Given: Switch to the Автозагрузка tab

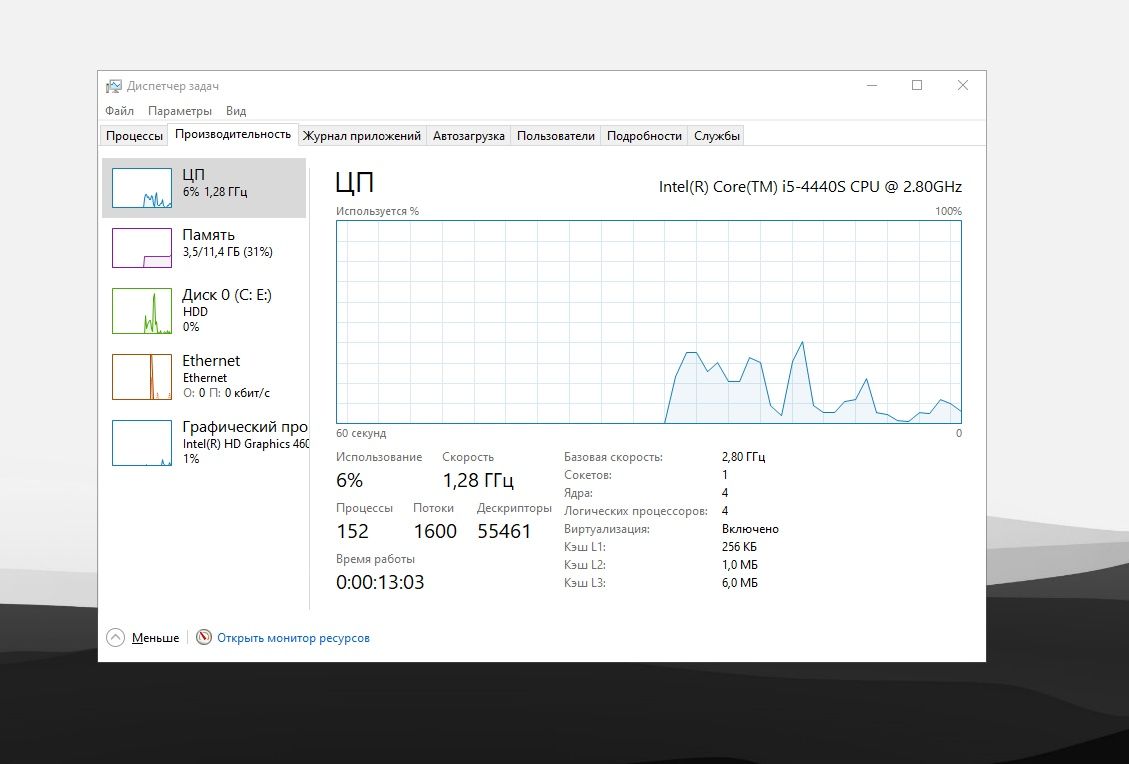Looking at the screenshot, I should click(469, 135).
